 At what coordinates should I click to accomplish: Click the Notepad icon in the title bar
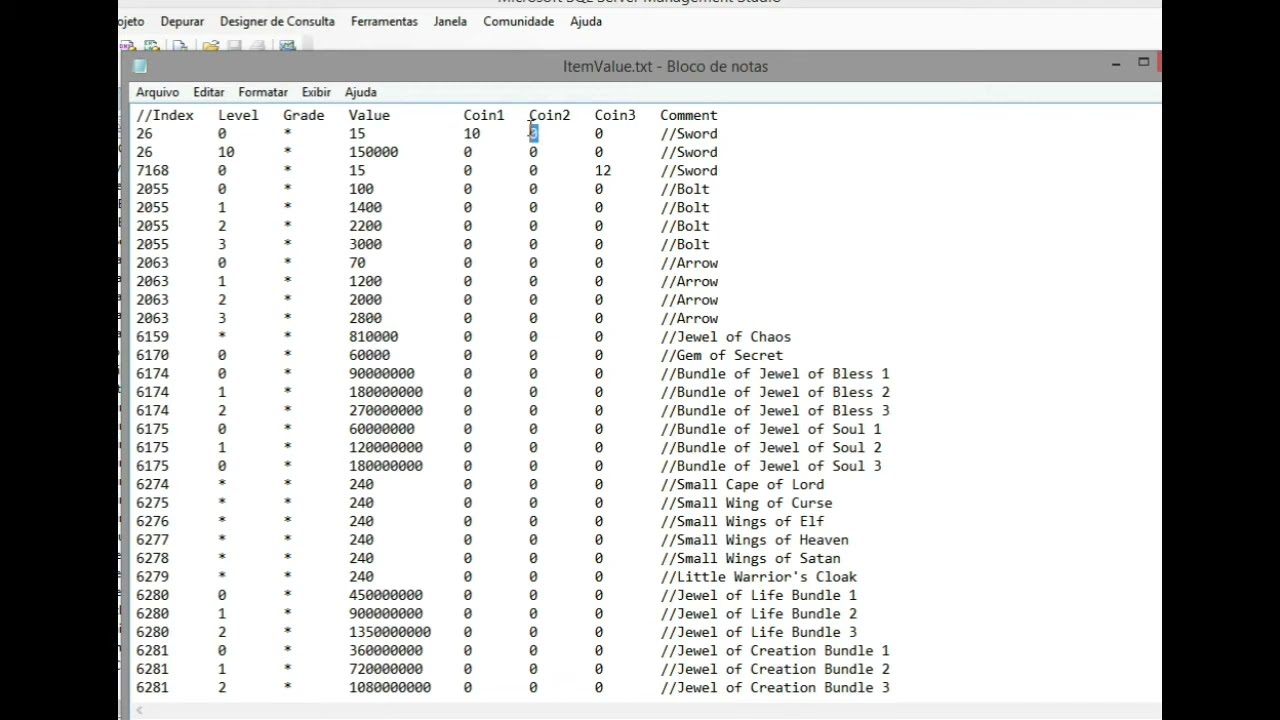pyautogui.click(x=140, y=66)
